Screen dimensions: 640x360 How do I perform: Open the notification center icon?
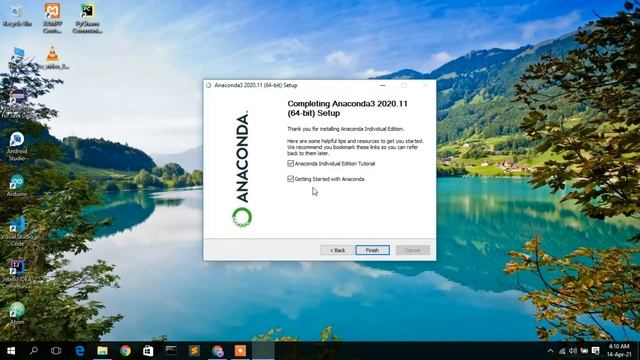tap(596, 351)
